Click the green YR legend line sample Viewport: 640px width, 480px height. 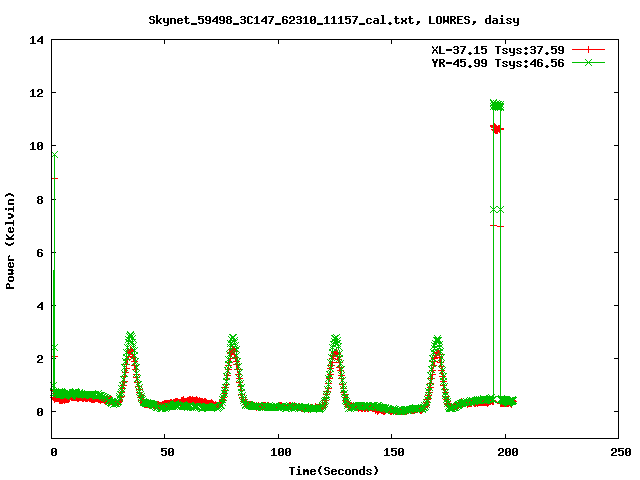tap(588, 63)
